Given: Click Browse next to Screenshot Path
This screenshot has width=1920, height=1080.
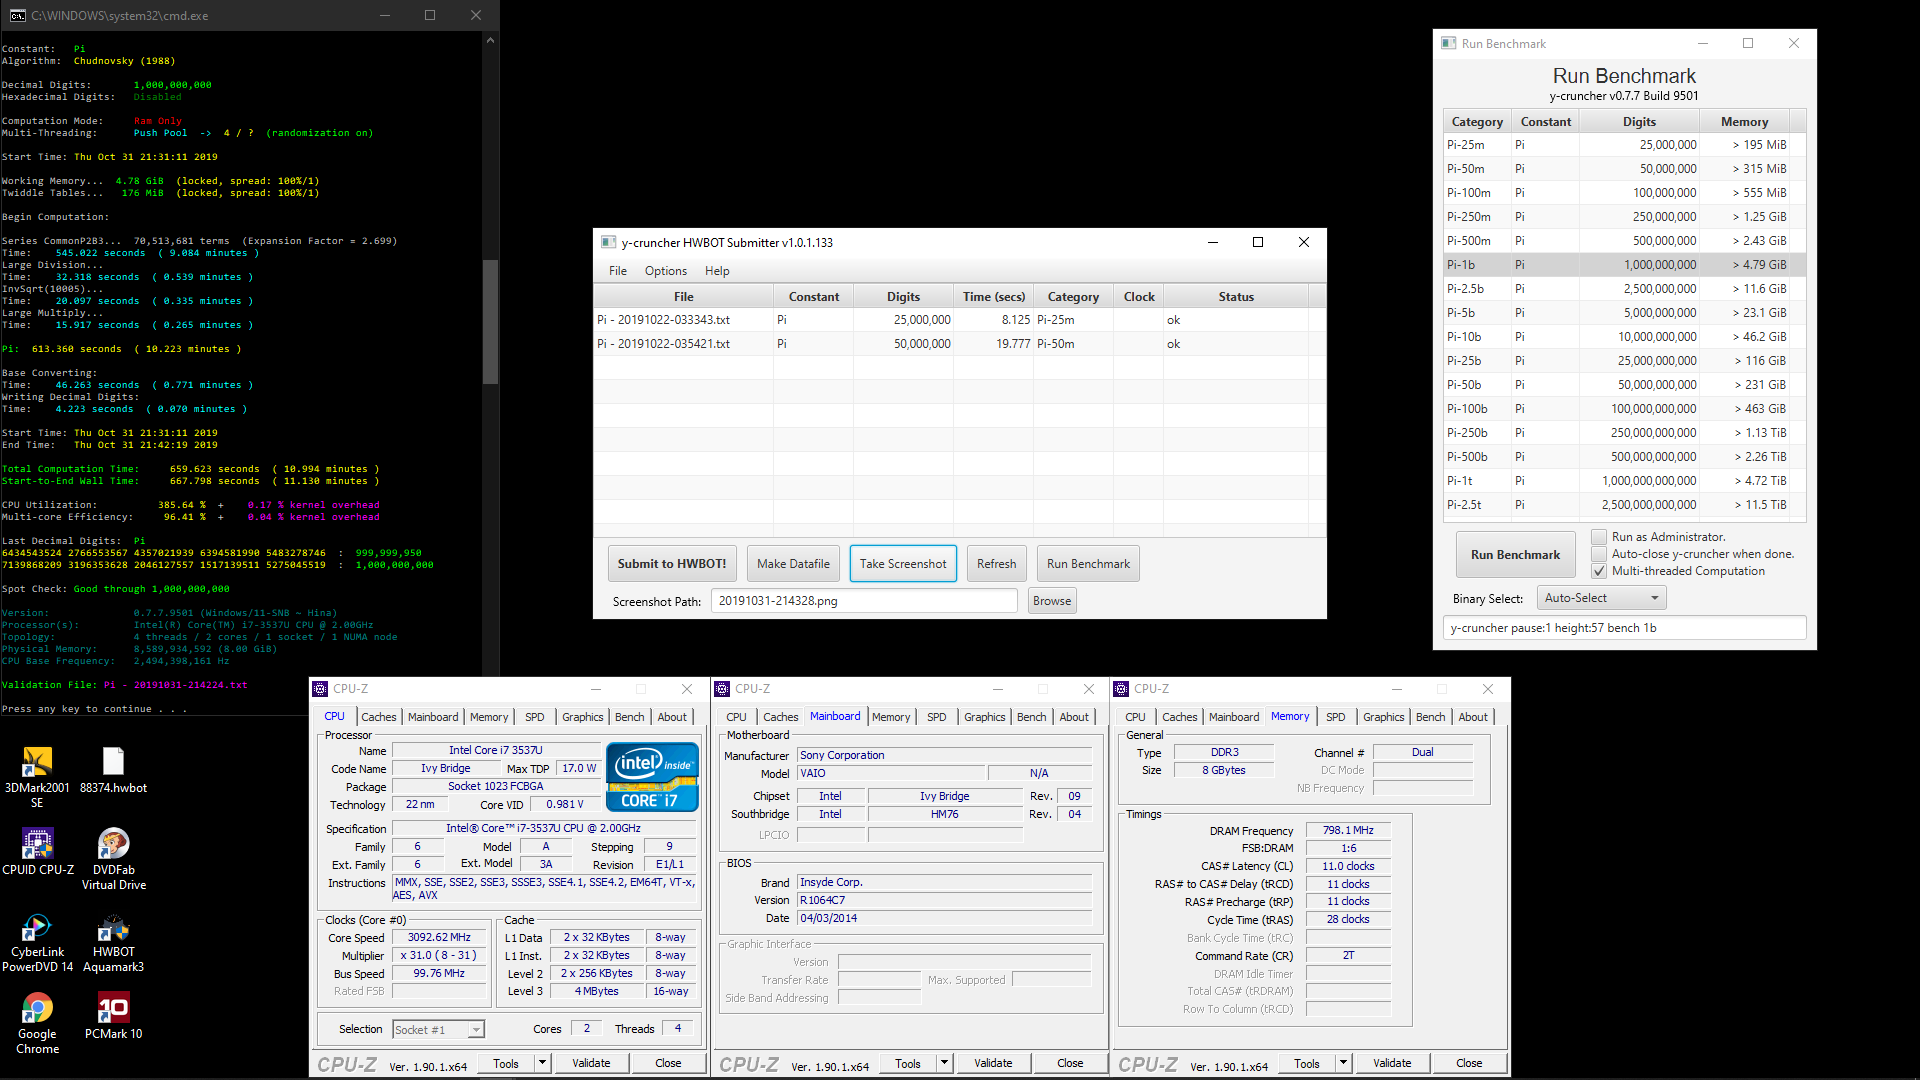Looking at the screenshot, I should click(x=1052, y=601).
